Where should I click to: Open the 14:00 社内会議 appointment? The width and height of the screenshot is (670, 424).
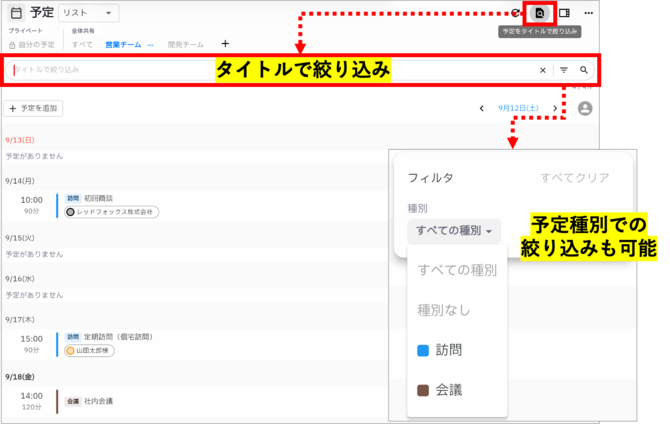pyautogui.click(x=192, y=401)
